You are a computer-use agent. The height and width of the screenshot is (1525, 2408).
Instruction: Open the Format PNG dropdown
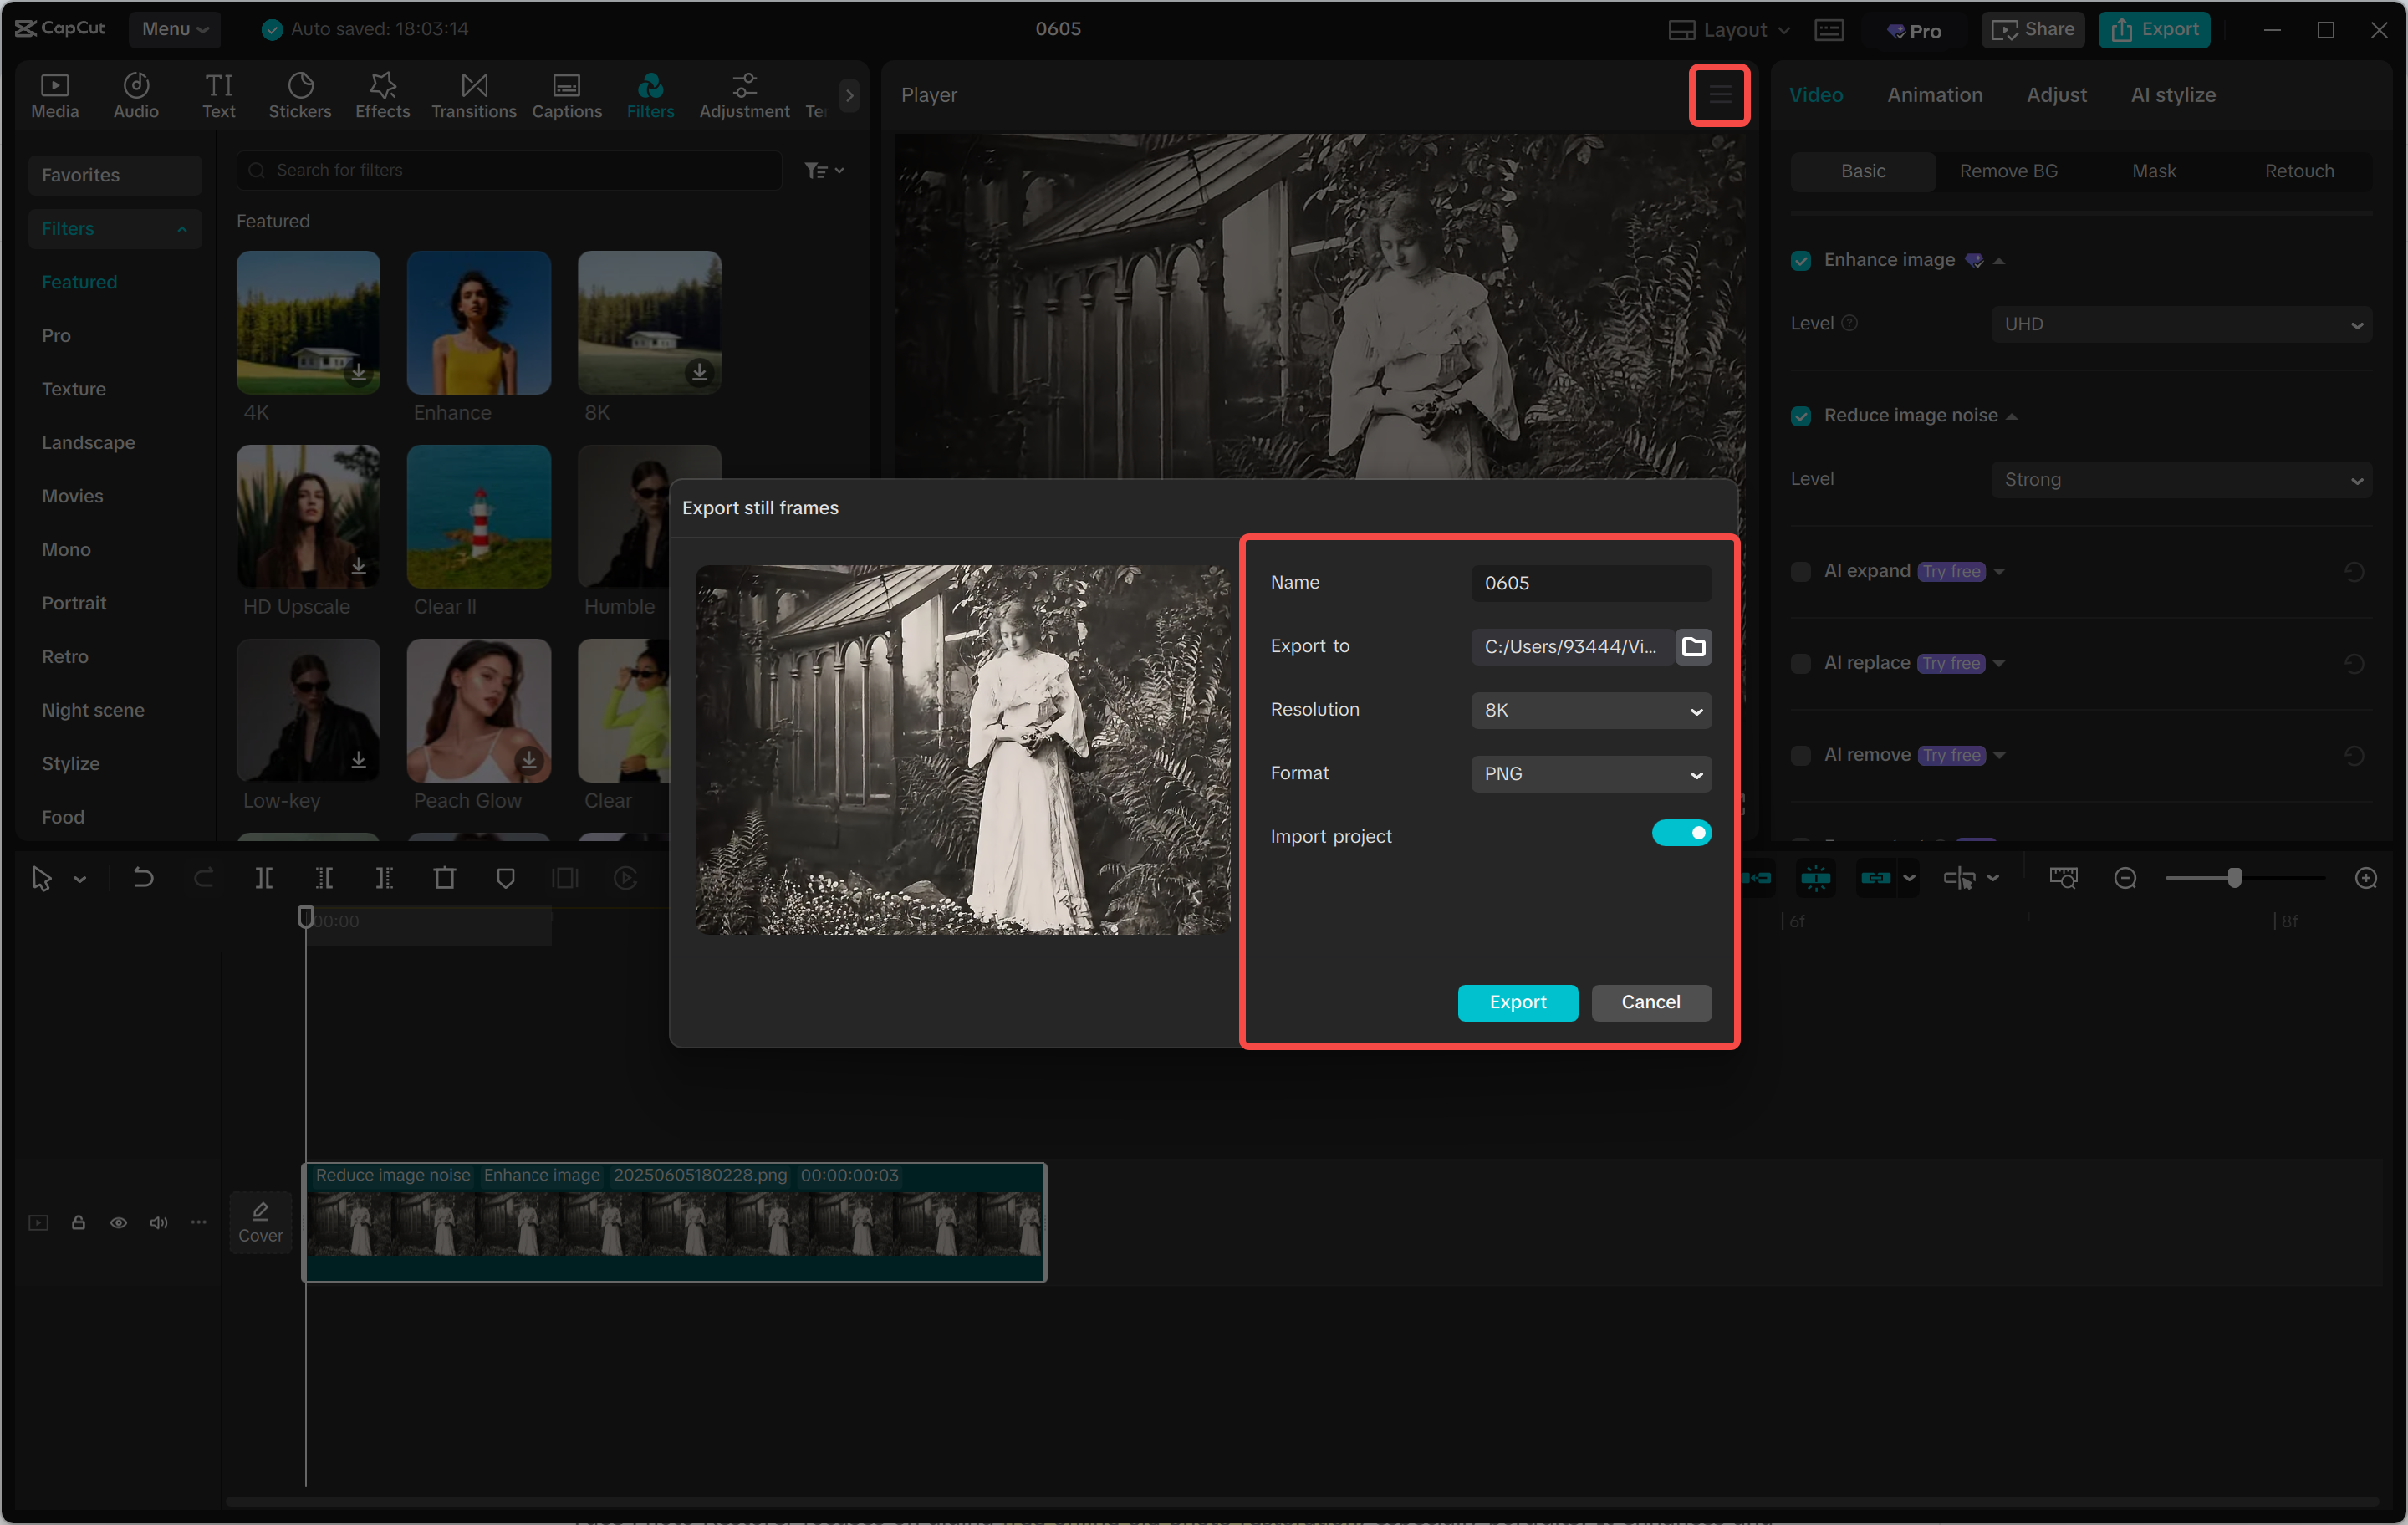click(1591, 773)
